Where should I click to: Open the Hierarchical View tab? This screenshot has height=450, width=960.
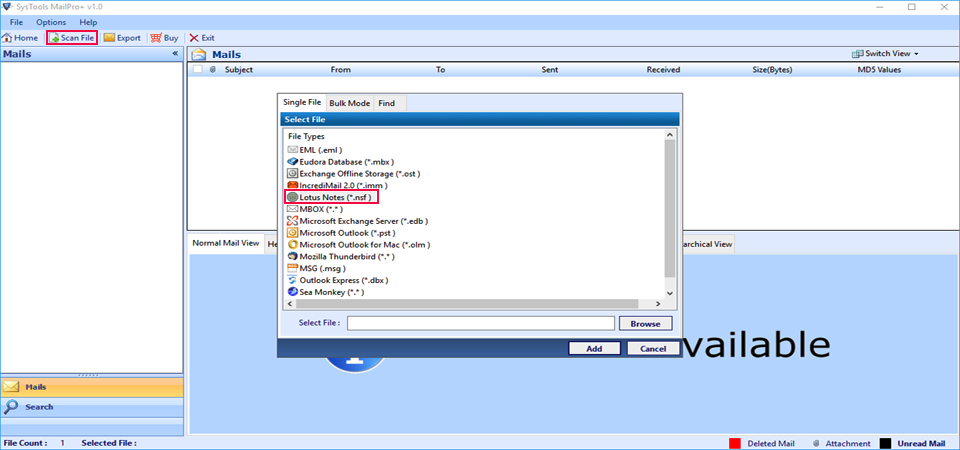707,244
